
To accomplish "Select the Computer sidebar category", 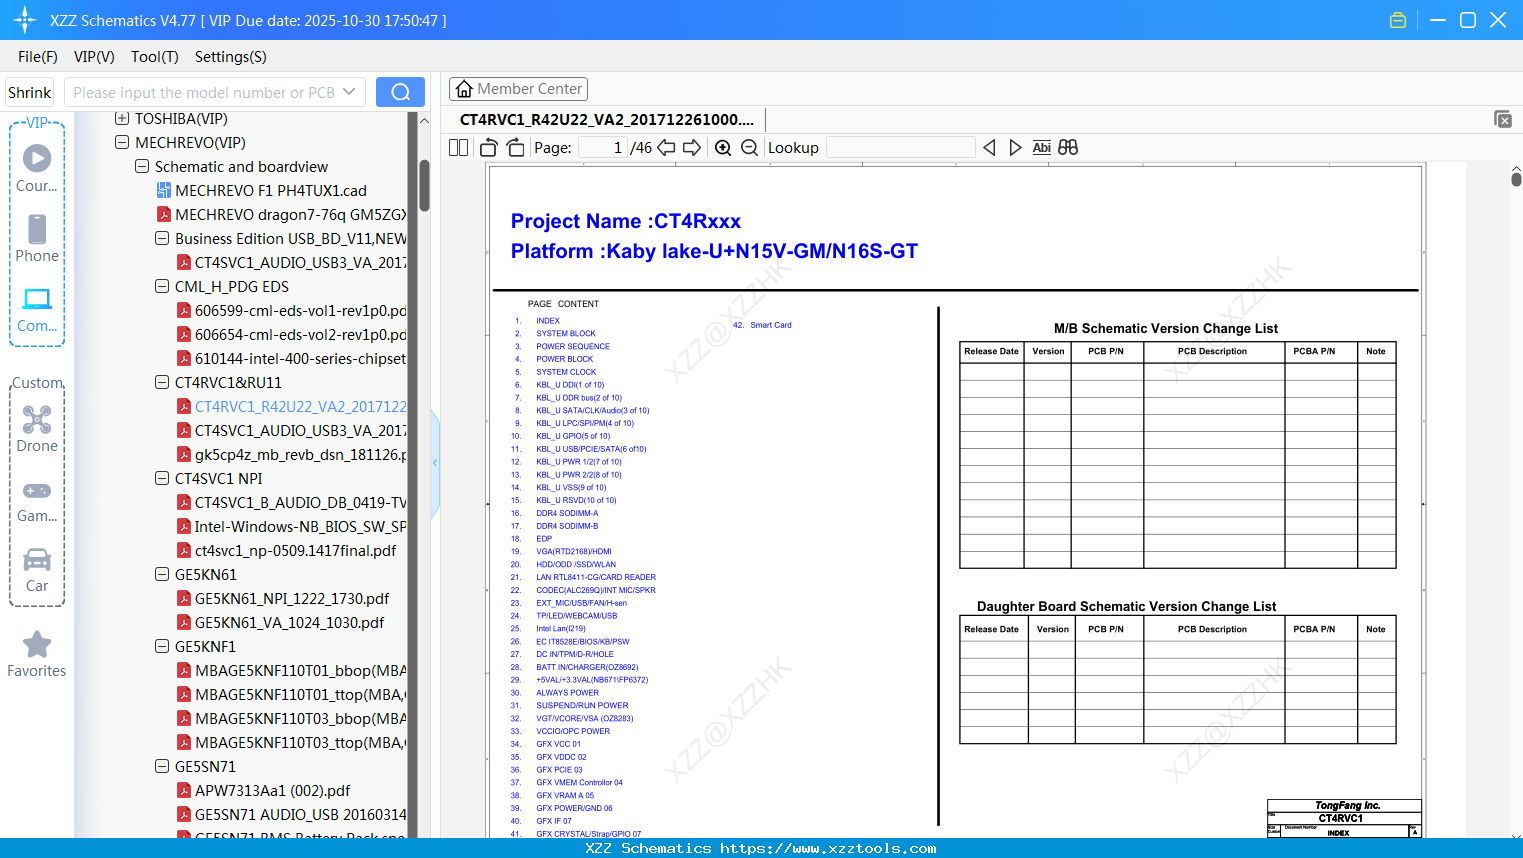I will (37, 309).
